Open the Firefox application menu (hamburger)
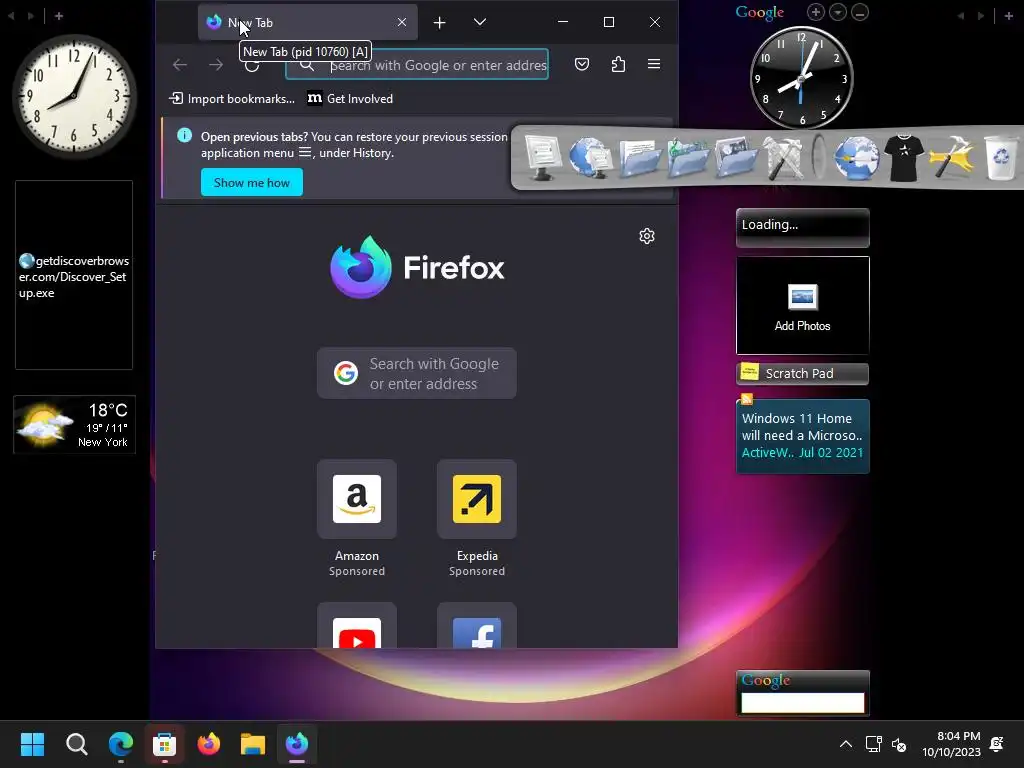The width and height of the screenshot is (1024, 768). pos(654,64)
